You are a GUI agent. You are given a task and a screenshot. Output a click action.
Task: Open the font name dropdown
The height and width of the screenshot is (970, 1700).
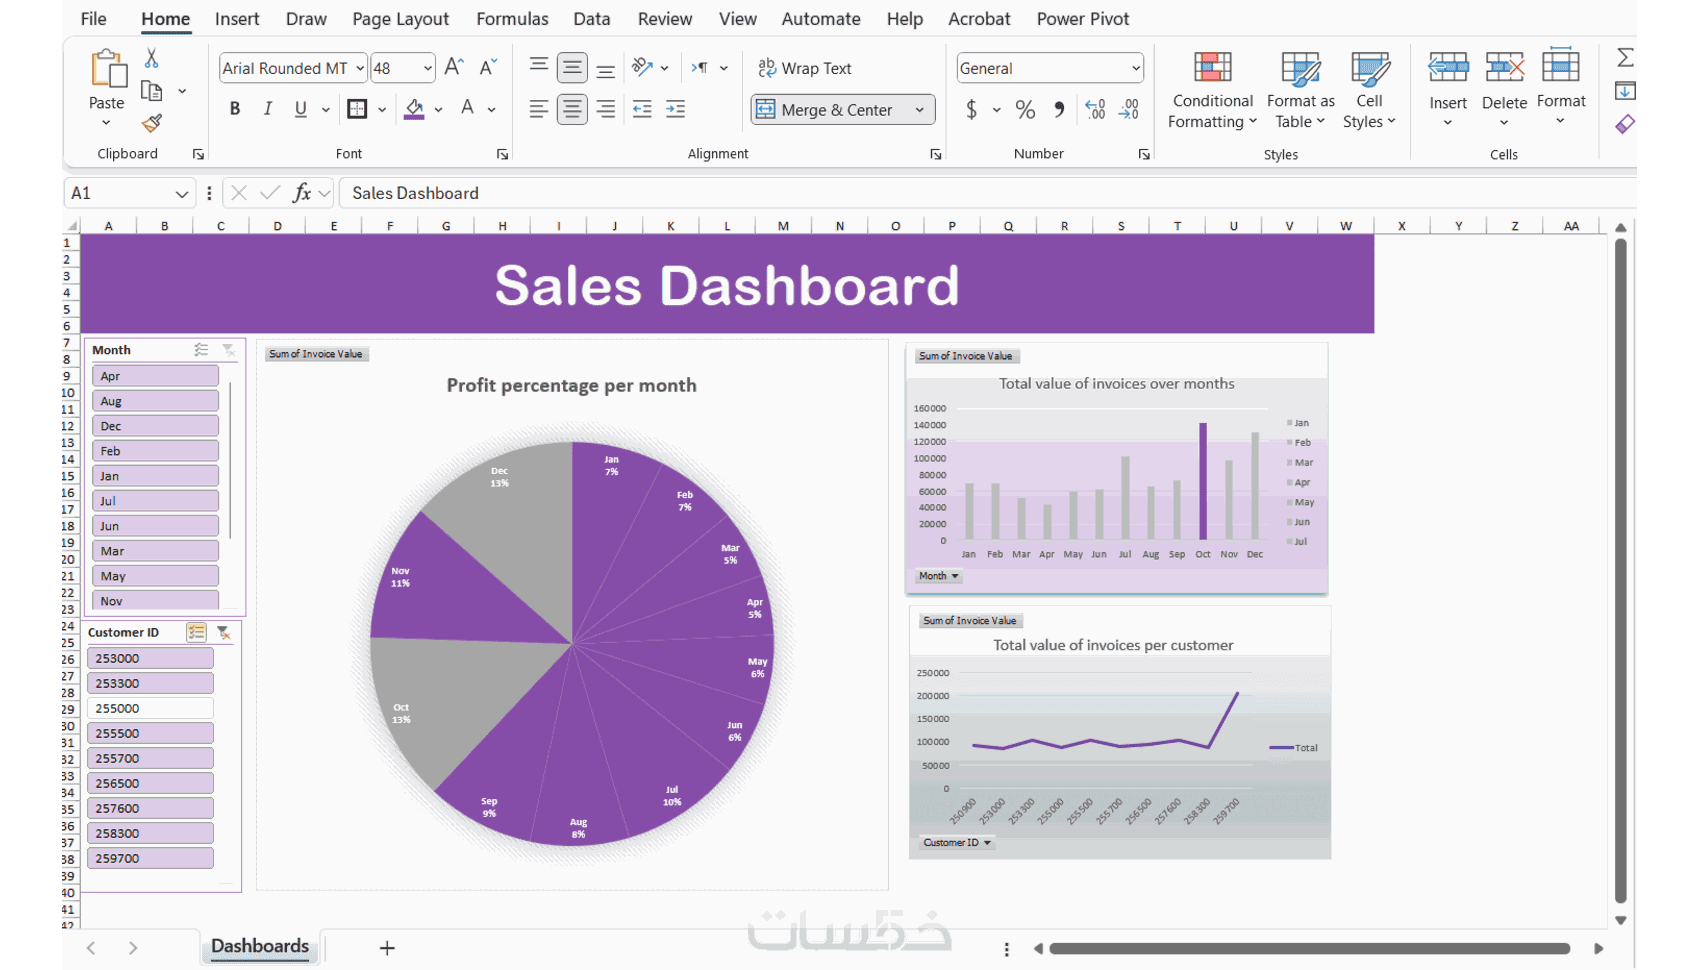(x=360, y=68)
